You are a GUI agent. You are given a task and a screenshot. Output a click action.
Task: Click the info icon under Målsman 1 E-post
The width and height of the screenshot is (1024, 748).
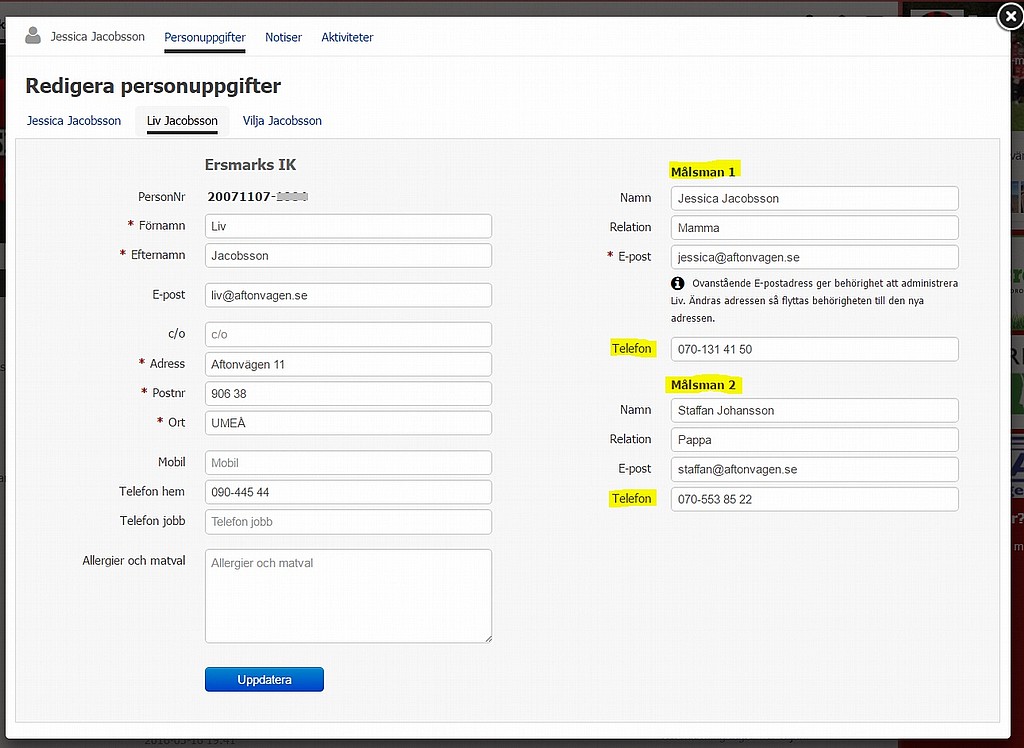tap(678, 283)
